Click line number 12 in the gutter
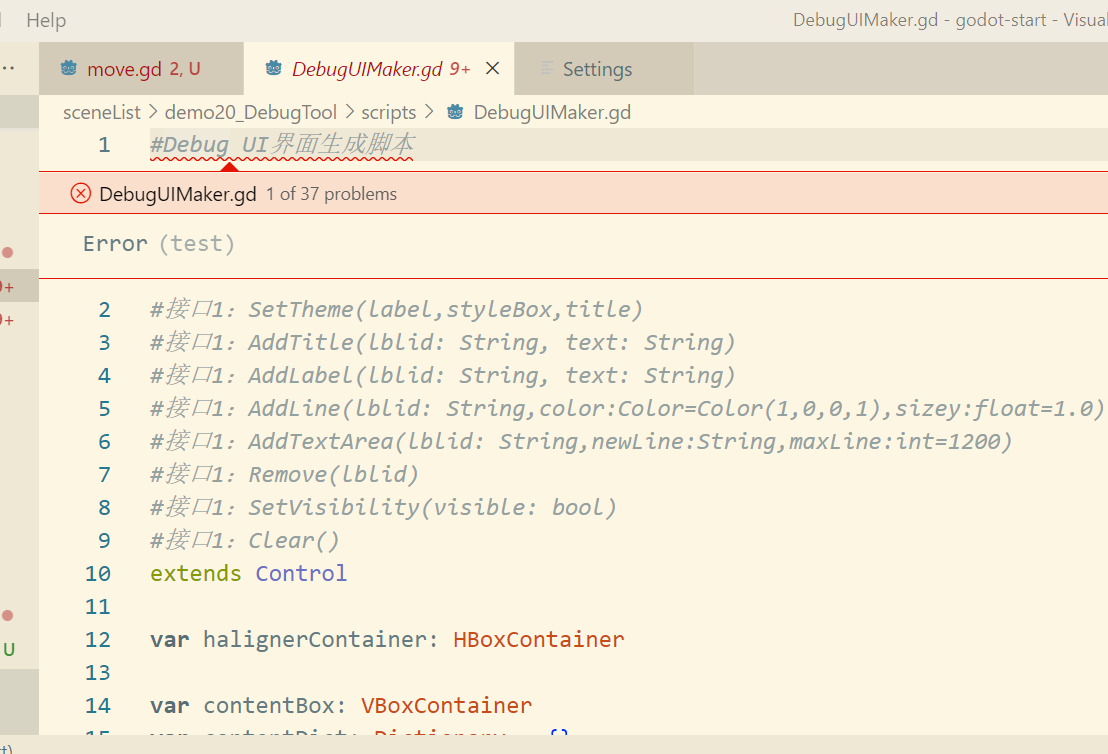Image resolution: width=1108 pixels, height=754 pixels. pos(98,640)
